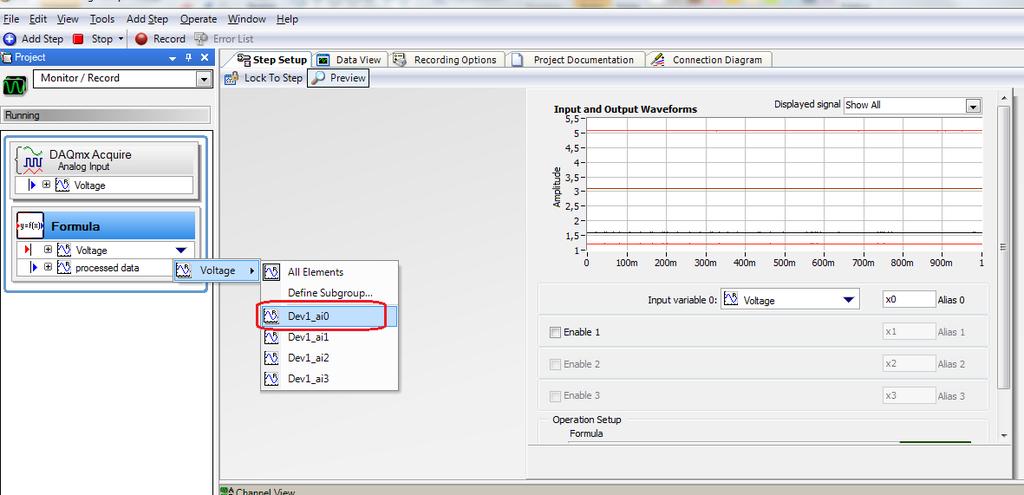Click the Project Documentation page icon
1024x495 pixels.
coord(517,60)
